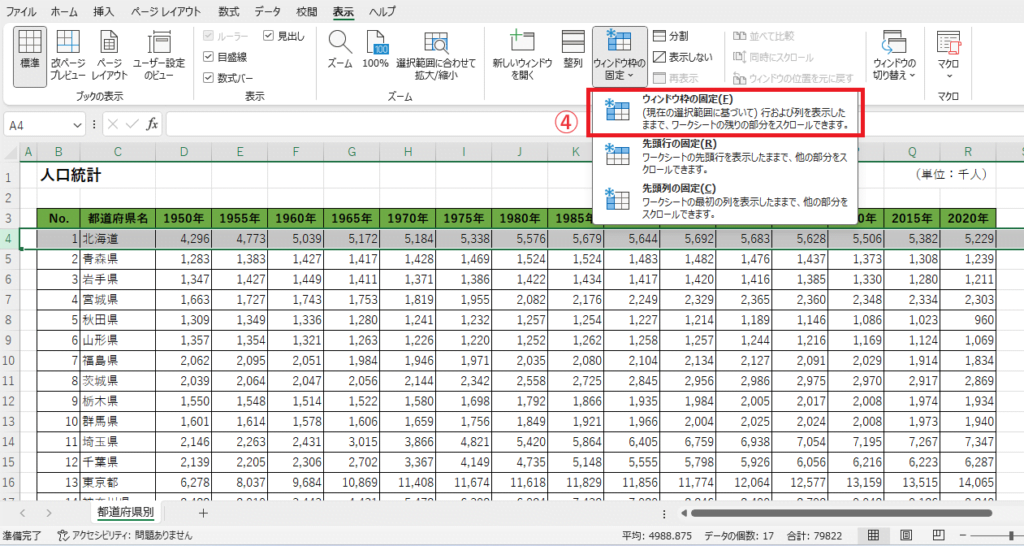
Task: Click the 人口統計 title cell
Action: (x=71, y=176)
